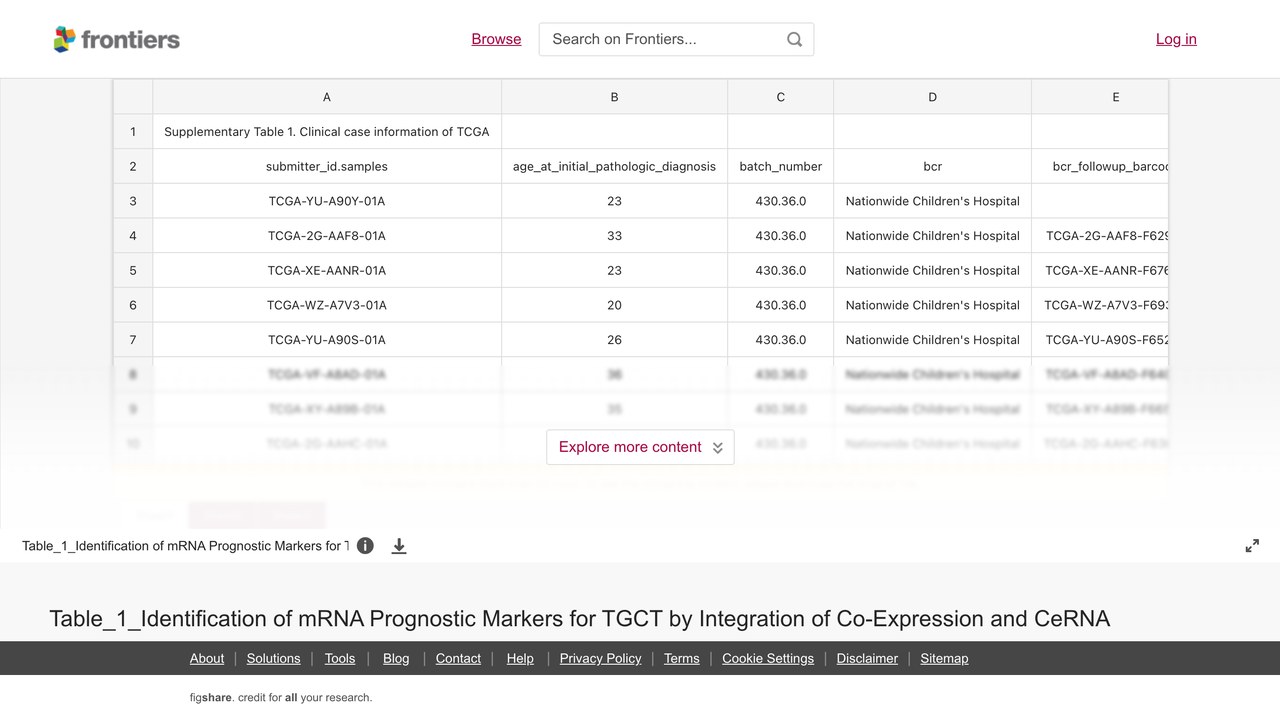Click the age value 33 cell

coord(614,236)
